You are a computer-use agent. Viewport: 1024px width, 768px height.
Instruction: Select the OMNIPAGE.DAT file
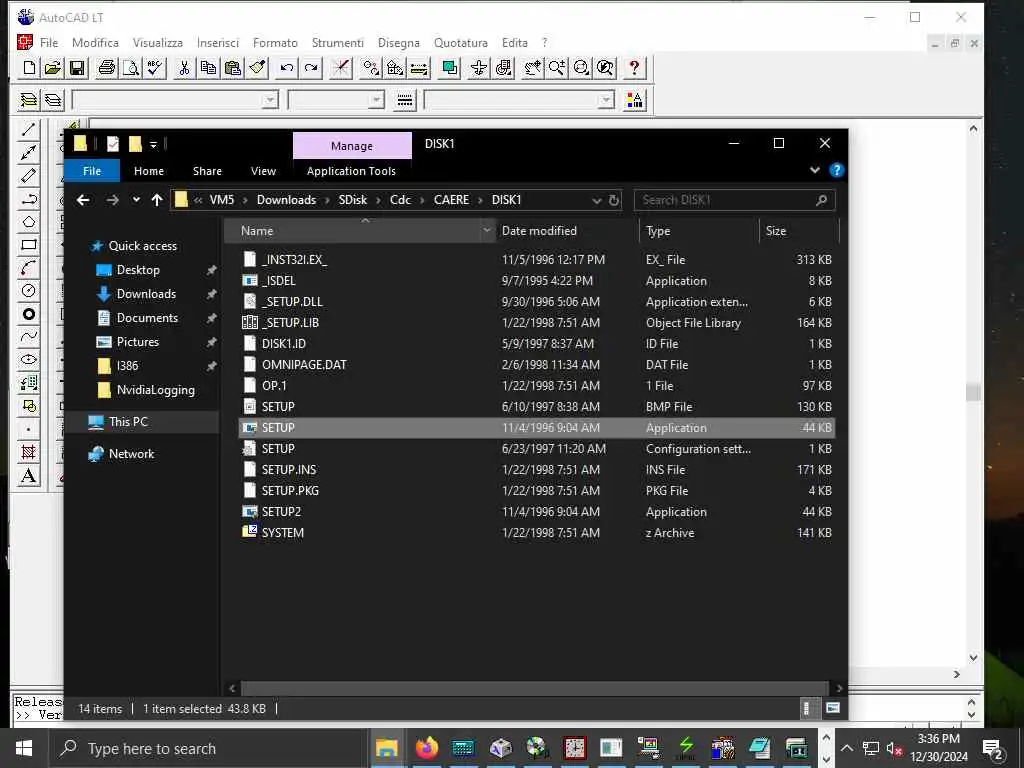[x=304, y=364]
